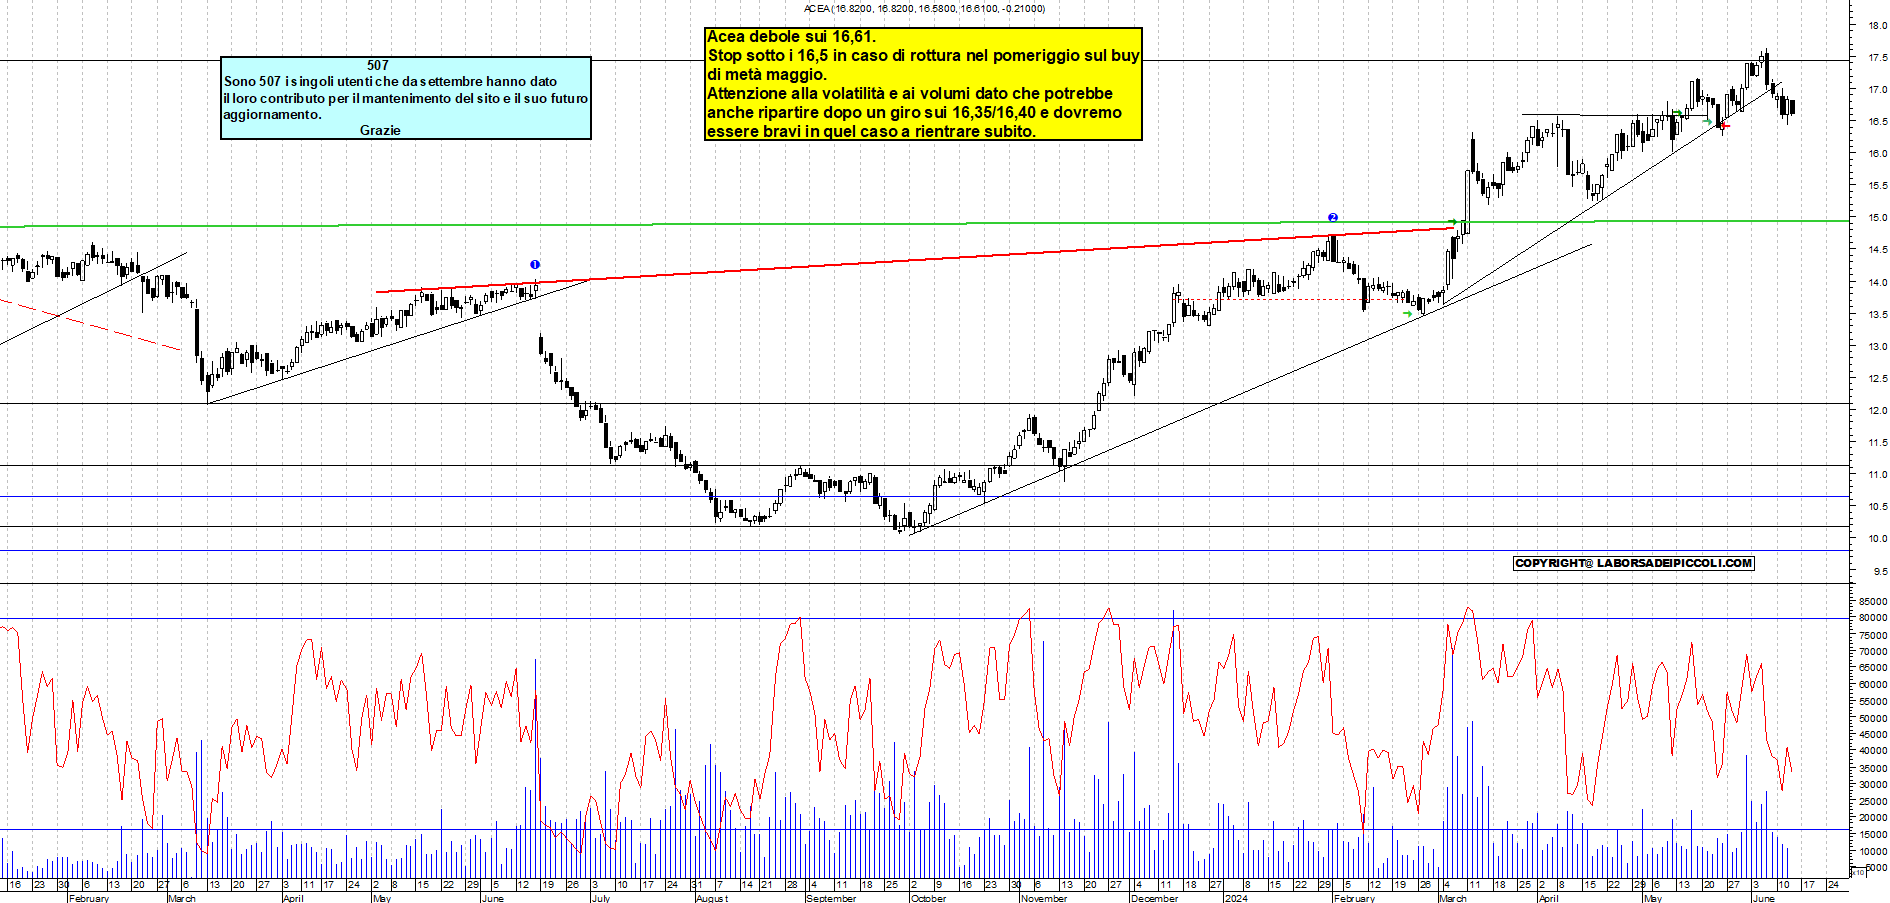This screenshot has width=1890, height=903.
Task: Click the '507' heading in the cyan box
Action: 378,65
